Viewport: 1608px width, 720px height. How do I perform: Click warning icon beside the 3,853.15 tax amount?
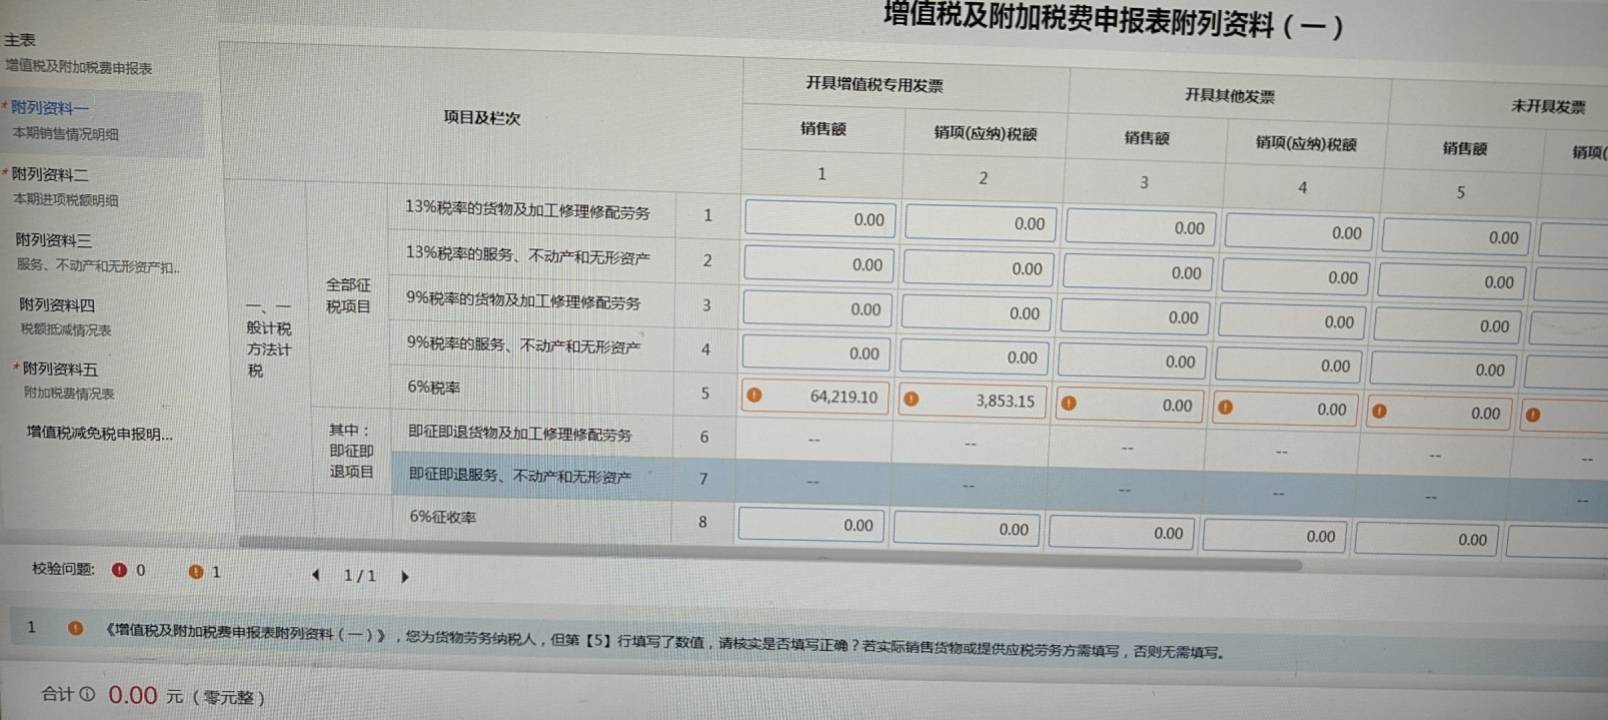click(x=911, y=399)
